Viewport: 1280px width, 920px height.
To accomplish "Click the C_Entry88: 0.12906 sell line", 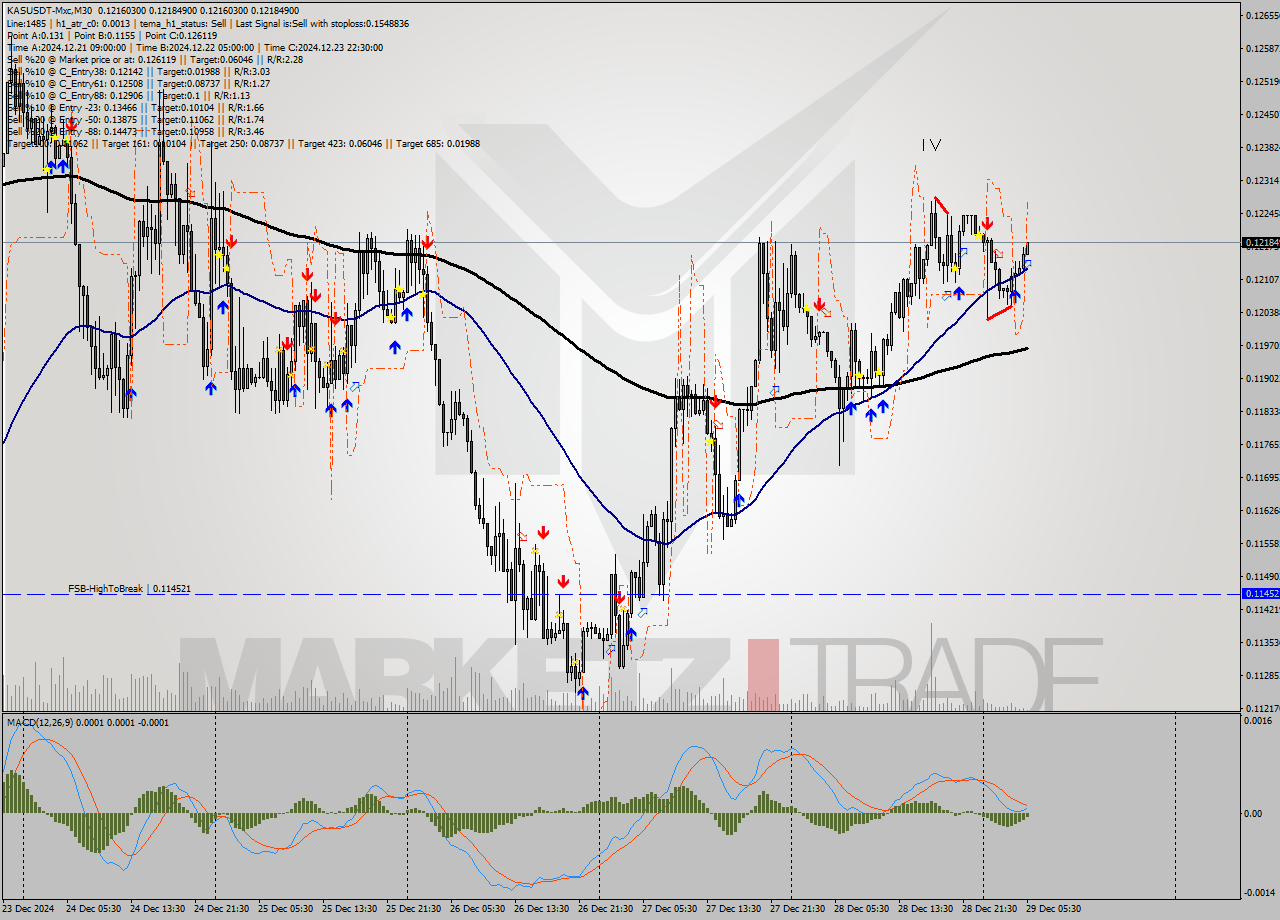I will pyautogui.click(x=128, y=95).
